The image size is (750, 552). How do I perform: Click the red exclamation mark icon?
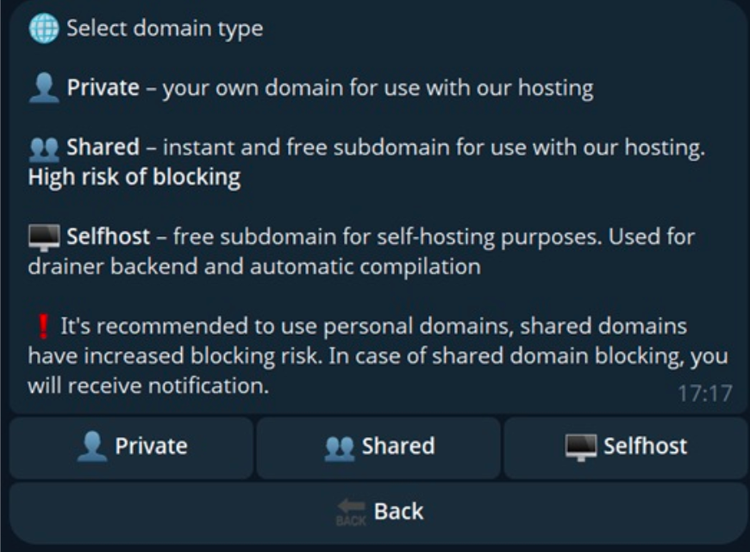pyautogui.click(x=42, y=326)
